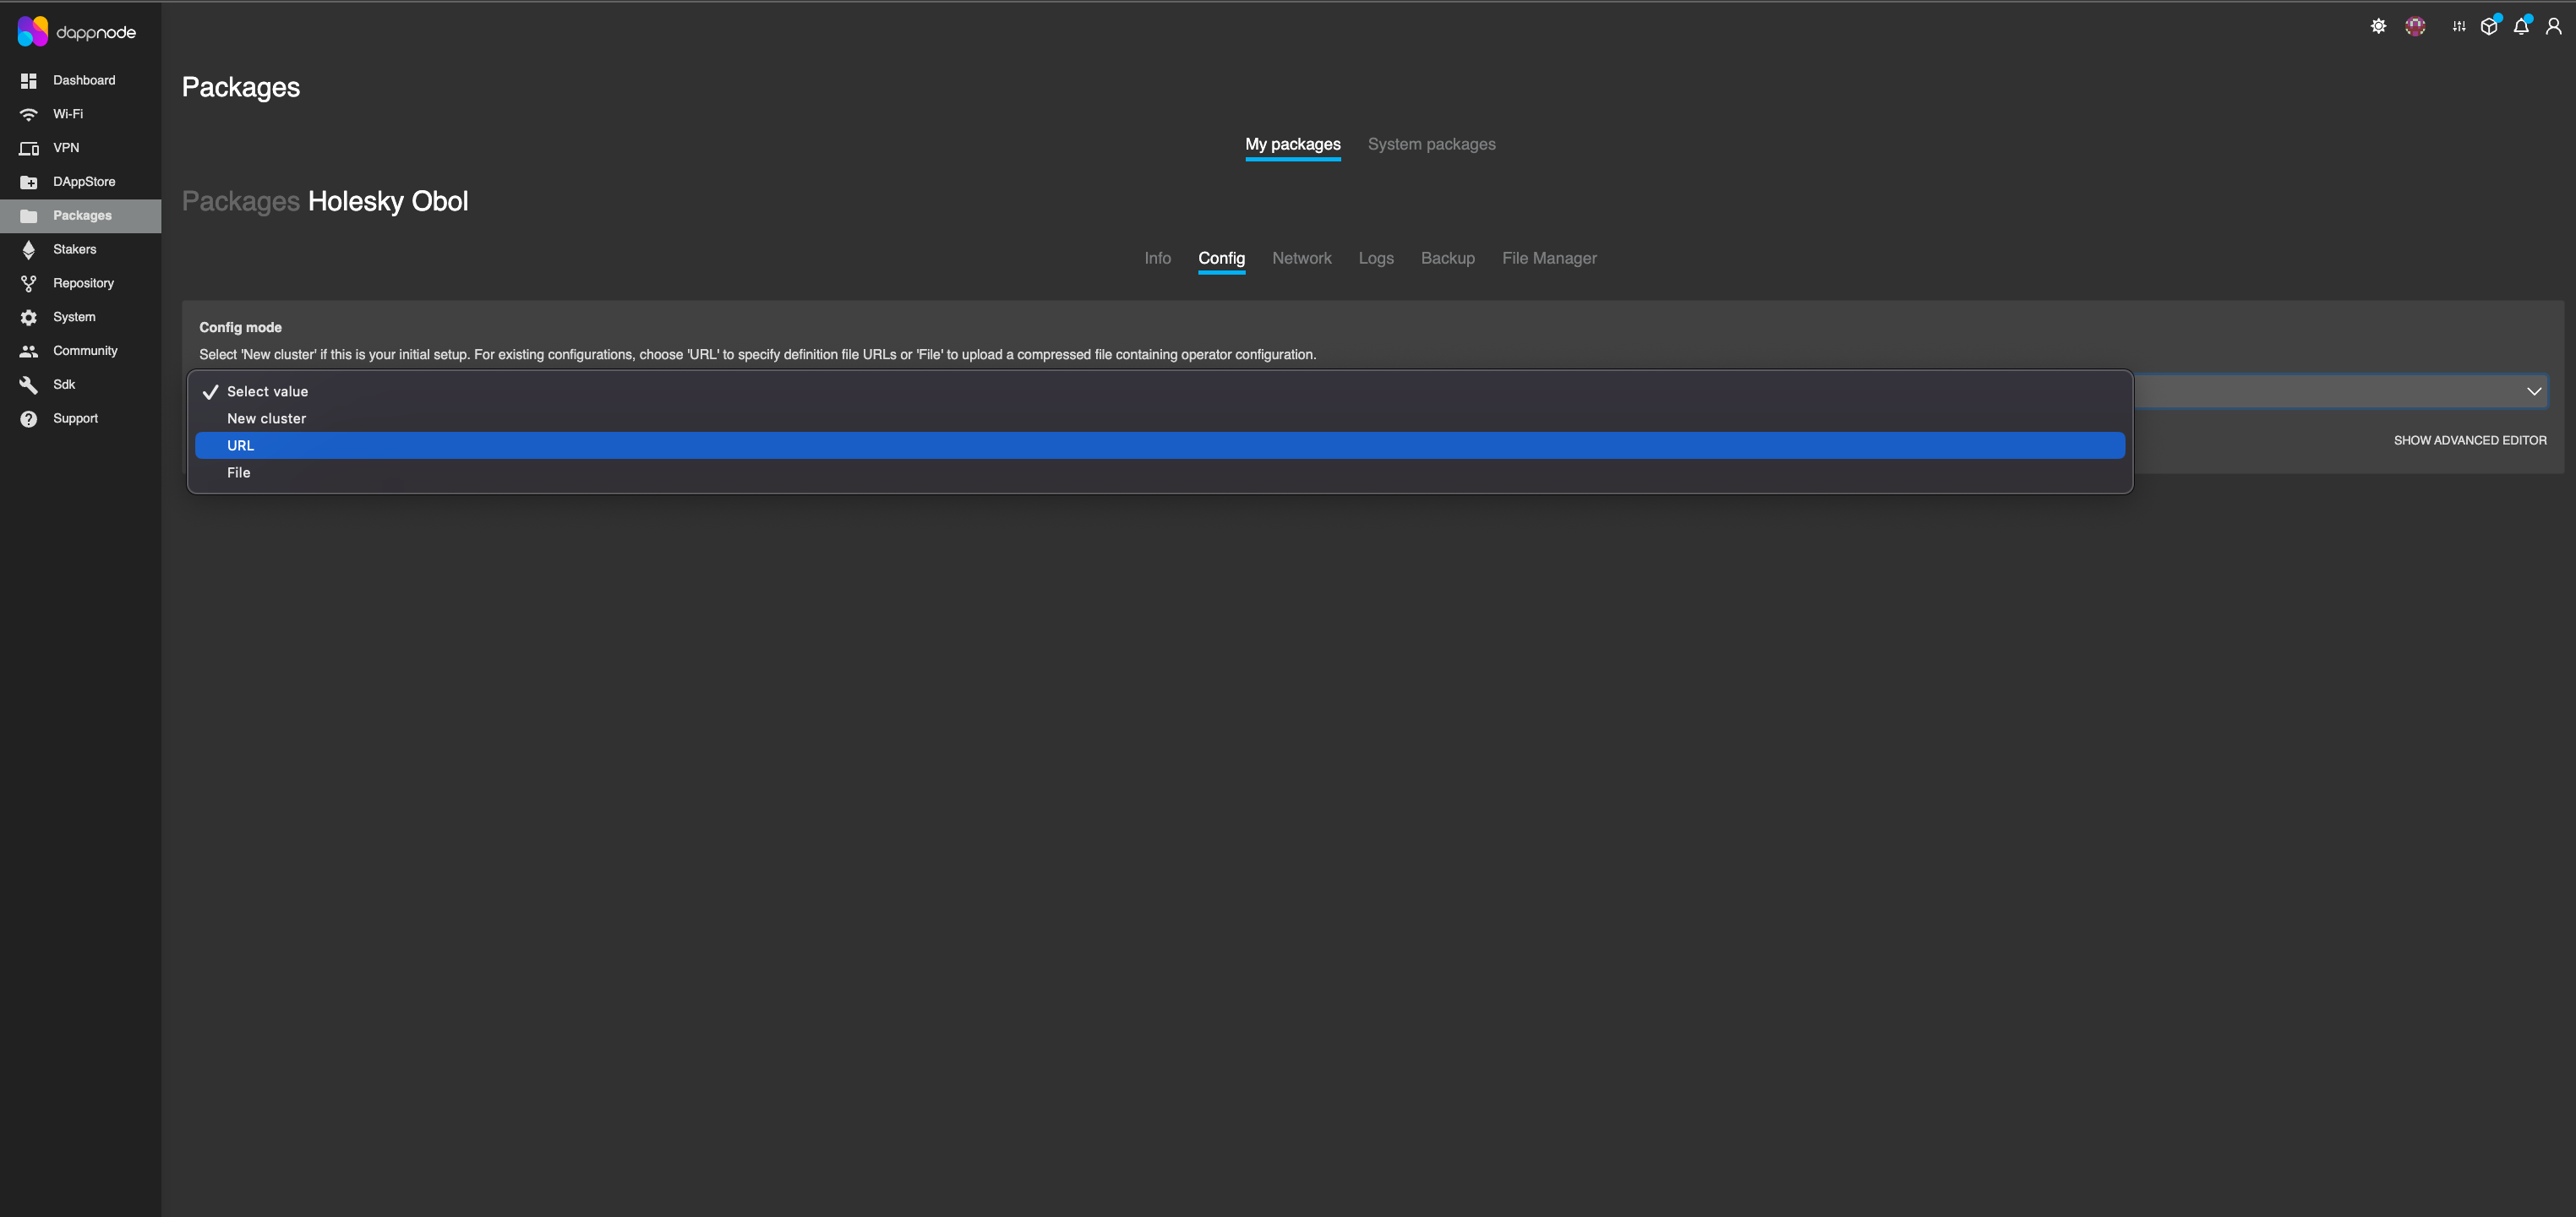Toggle light theme with sun icon
Viewport: 2576px width, 1217px height.
[2378, 27]
